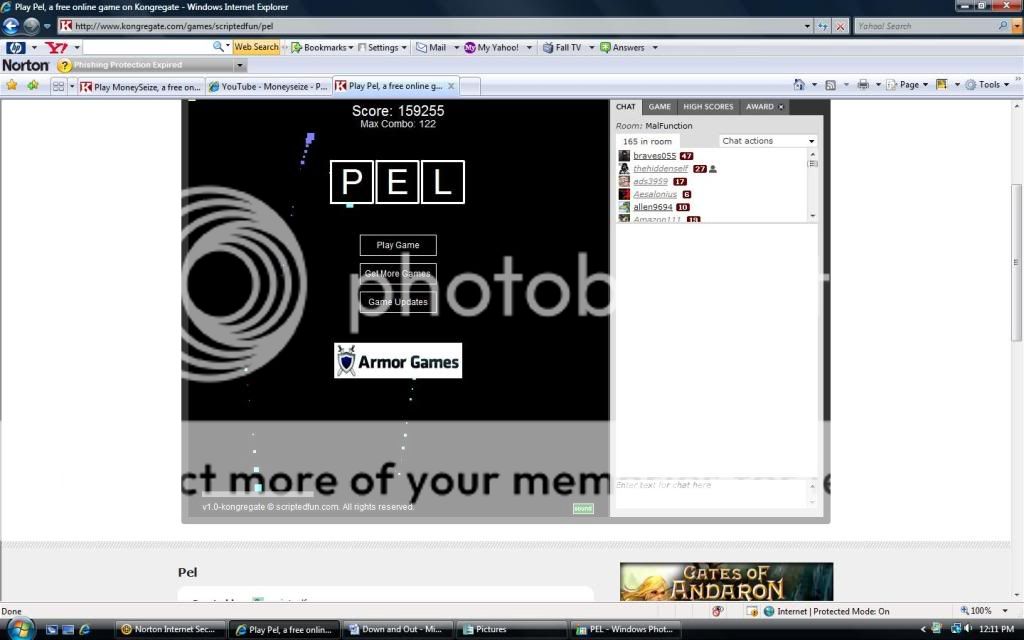Close the Play Pel browser tab

451,86
